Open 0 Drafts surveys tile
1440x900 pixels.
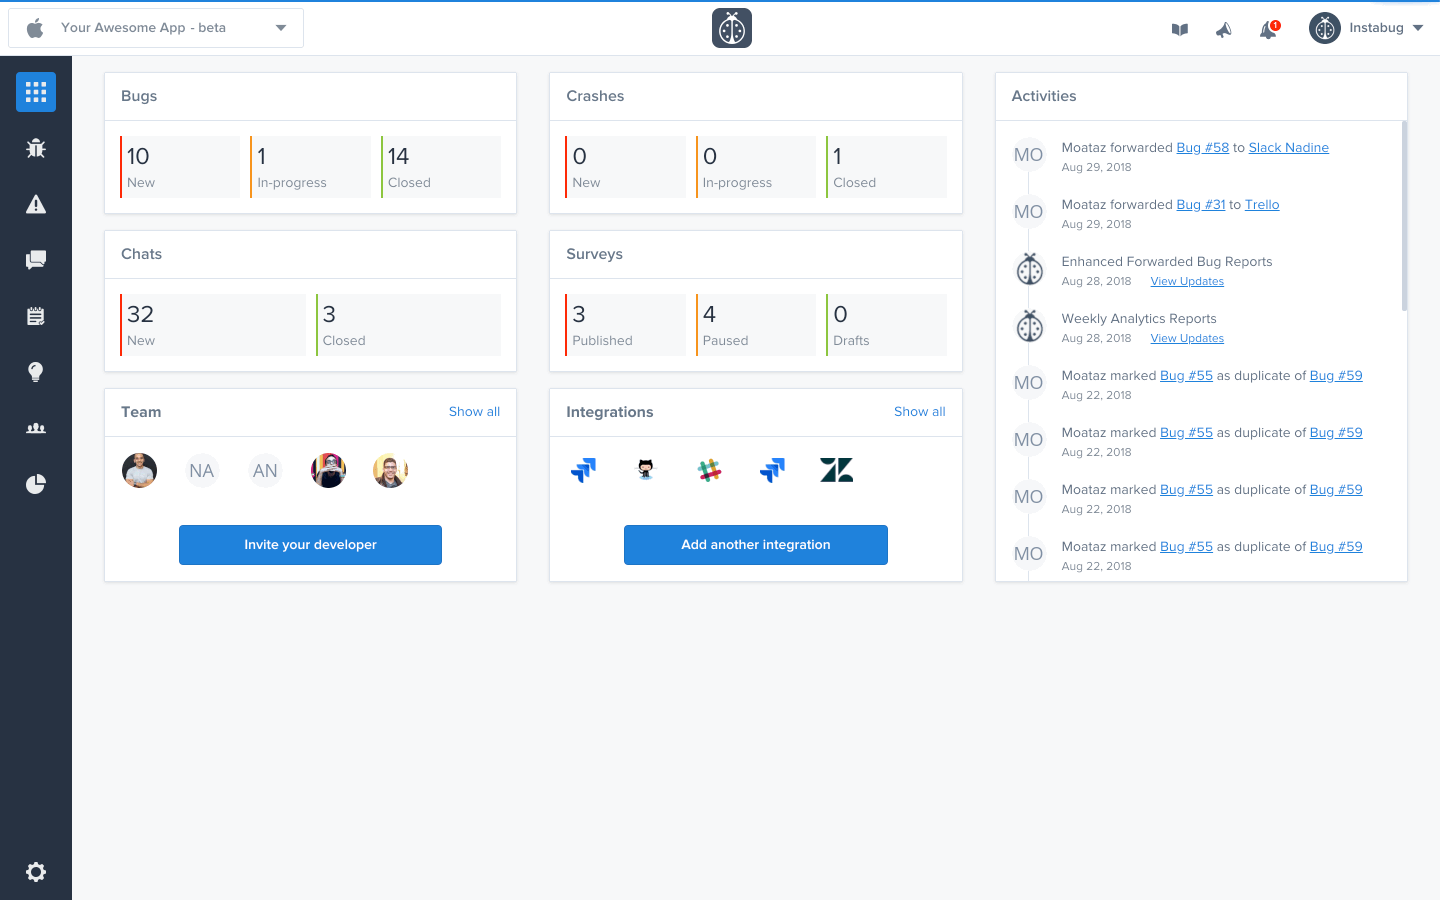[x=886, y=325]
